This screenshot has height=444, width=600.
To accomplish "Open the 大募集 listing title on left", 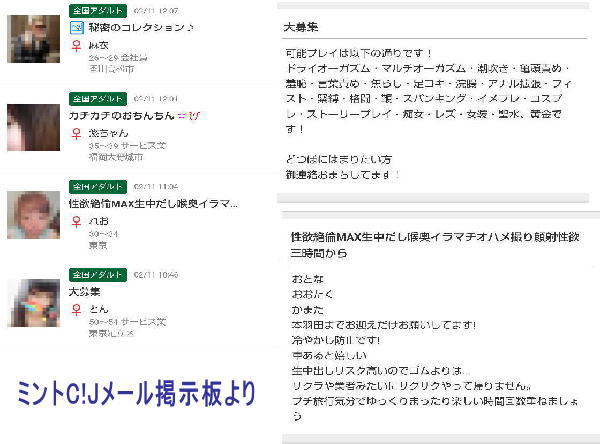I will (x=84, y=291).
